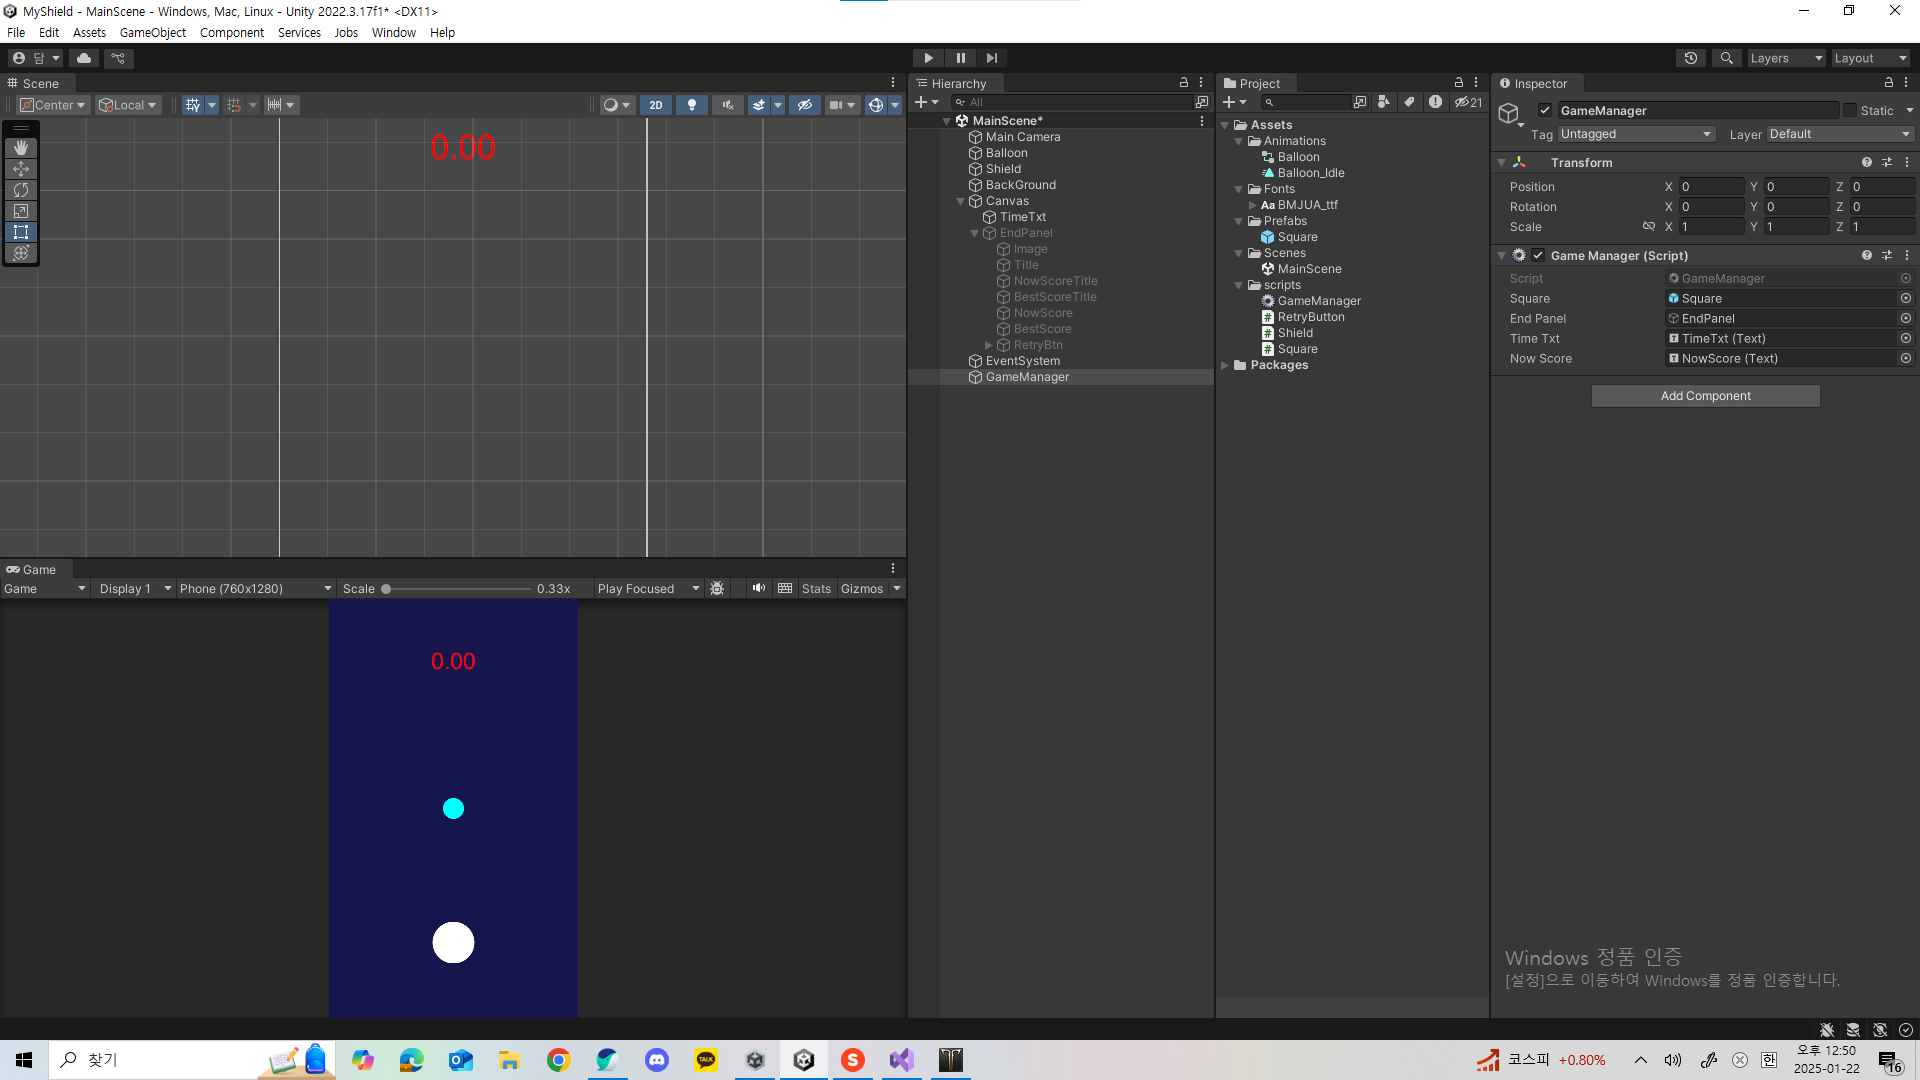The width and height of the screenshot is (1920, 1080).
Task: Open Discord from the taskbar
Action: point(657,1060)
